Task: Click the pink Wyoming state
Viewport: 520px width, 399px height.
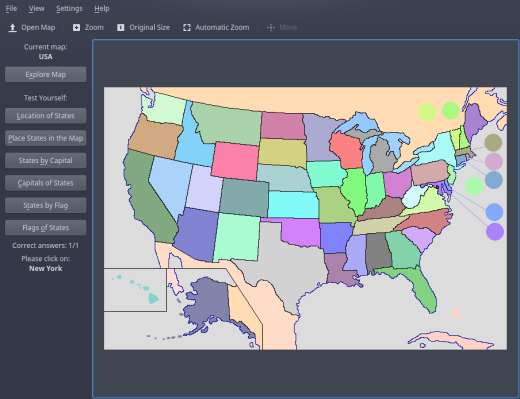Action: point(235,161)
